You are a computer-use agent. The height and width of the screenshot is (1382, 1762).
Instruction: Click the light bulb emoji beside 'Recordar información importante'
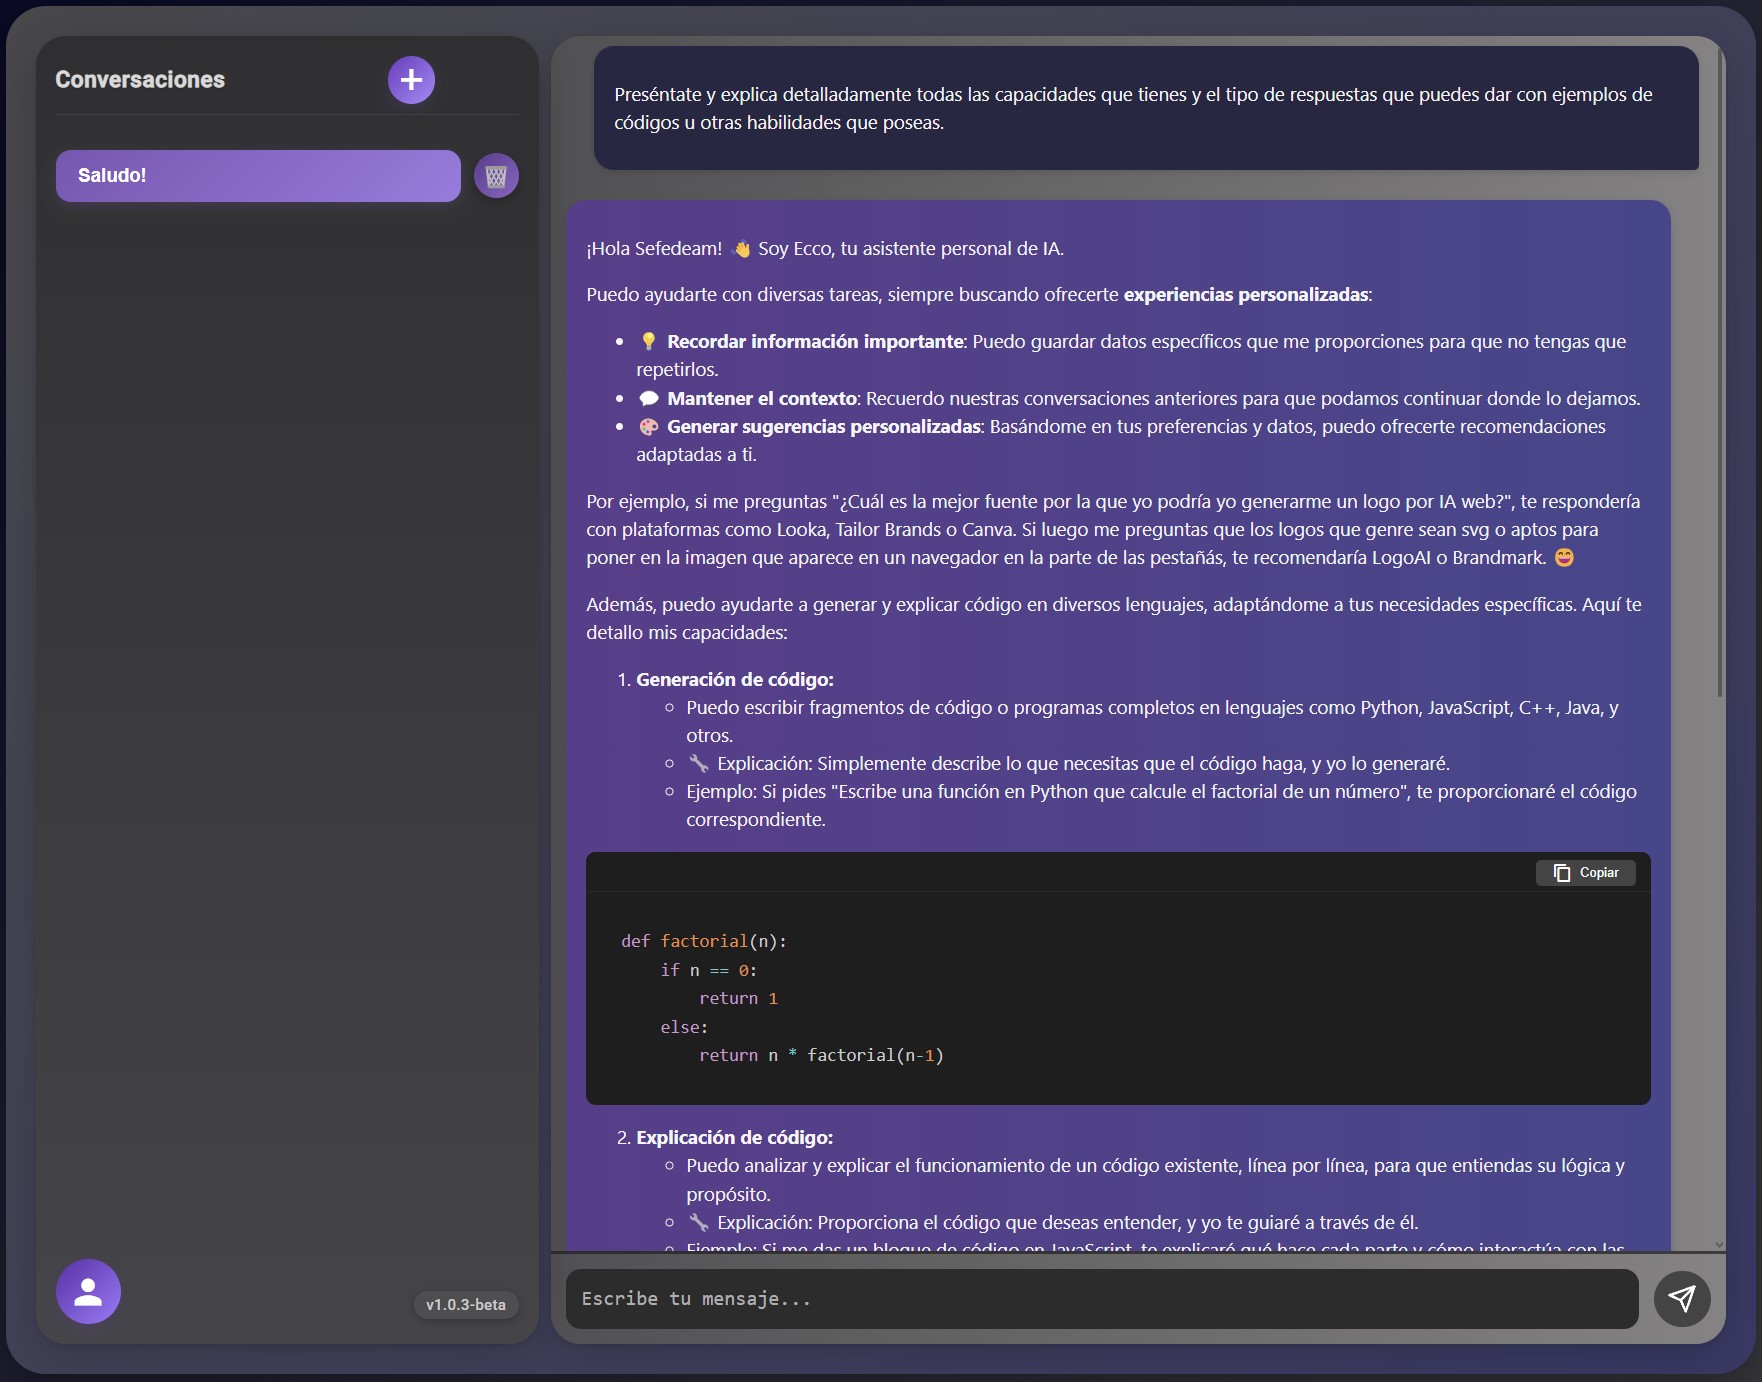[x=648, y=342]
